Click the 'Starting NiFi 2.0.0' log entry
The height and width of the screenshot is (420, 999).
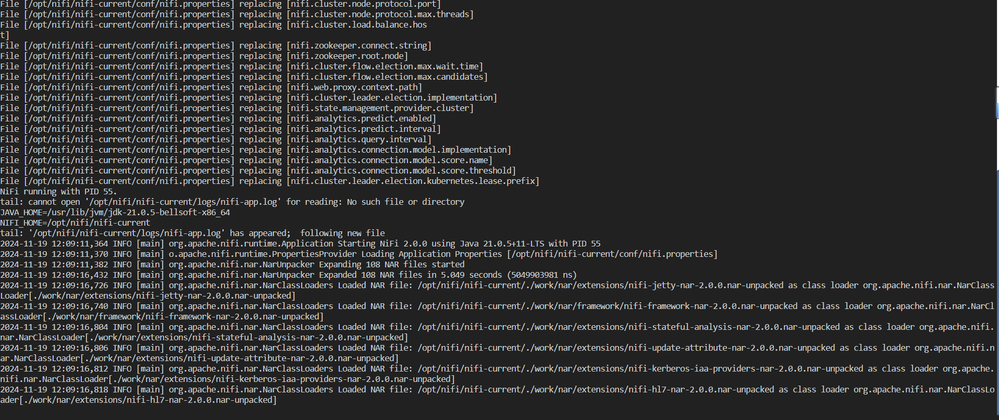[x=300, y=243]
